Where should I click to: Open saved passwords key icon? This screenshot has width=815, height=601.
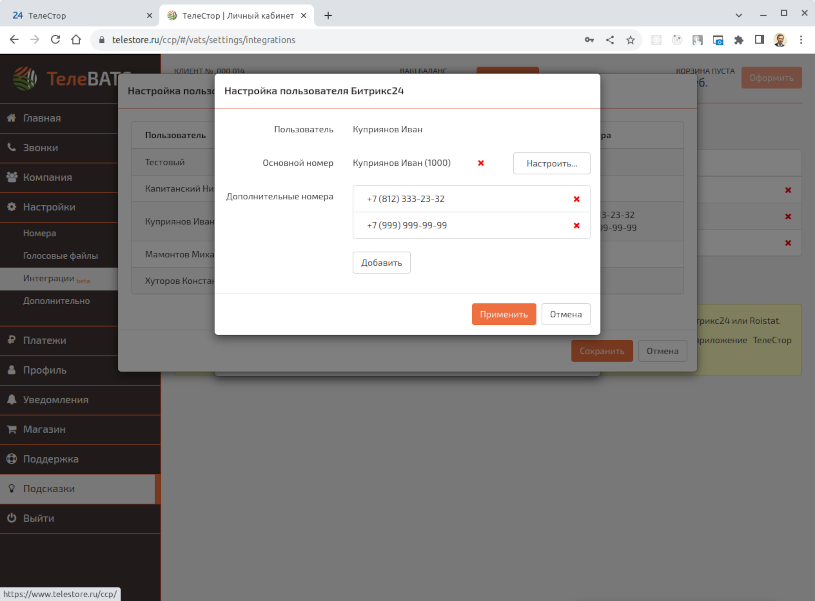click(589, 40)
